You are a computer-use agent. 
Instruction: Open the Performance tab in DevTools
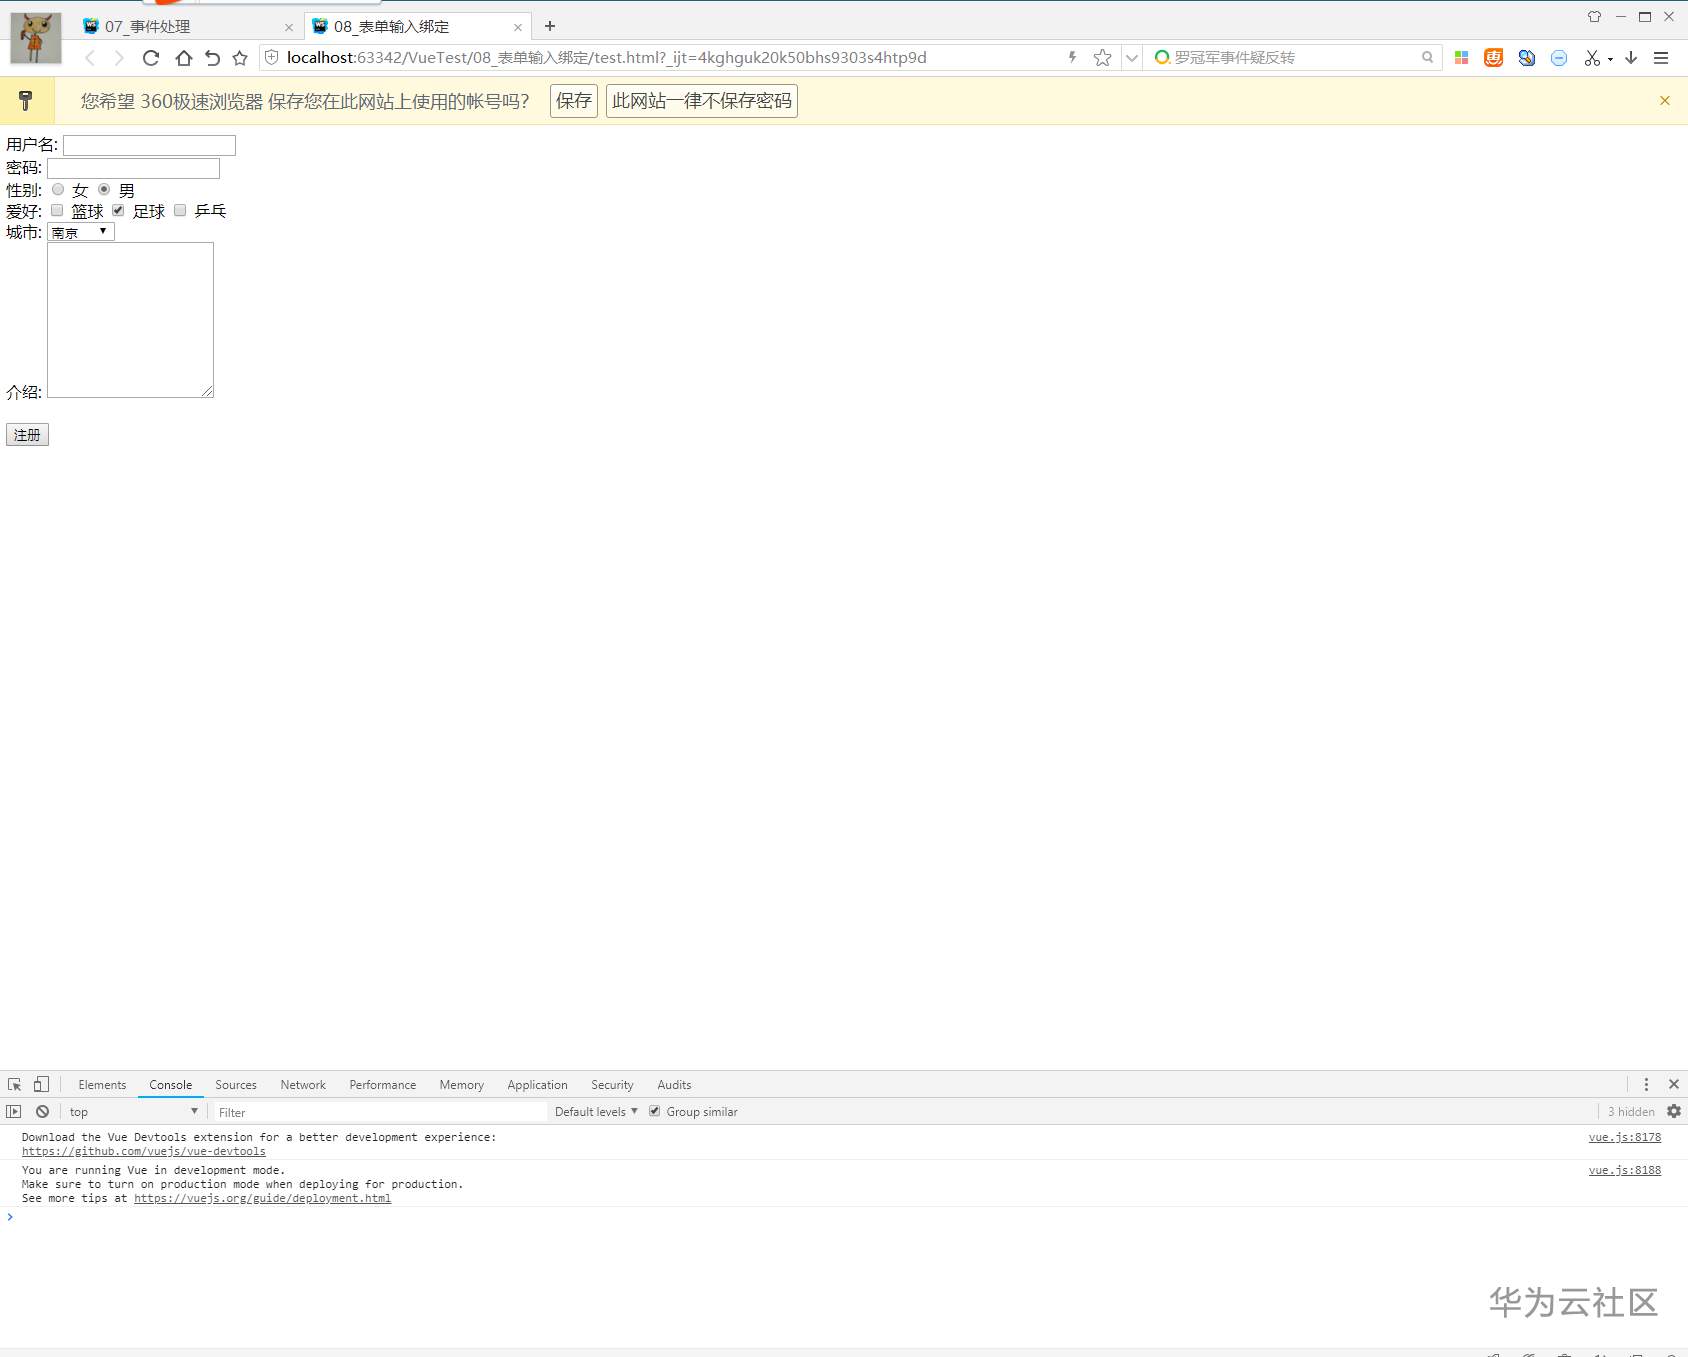(383, 1084)
